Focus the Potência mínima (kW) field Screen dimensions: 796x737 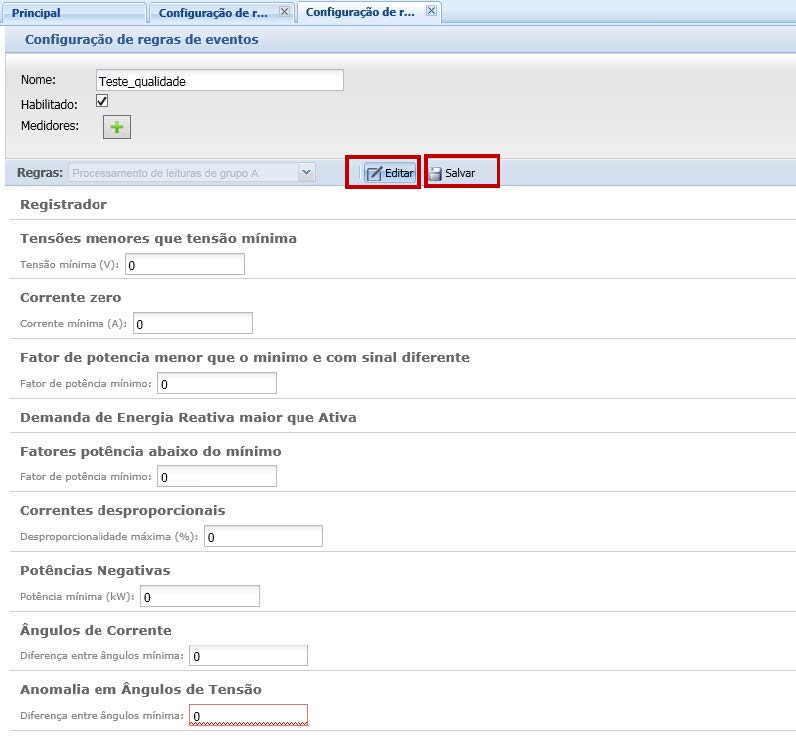[x=199, y=597]
